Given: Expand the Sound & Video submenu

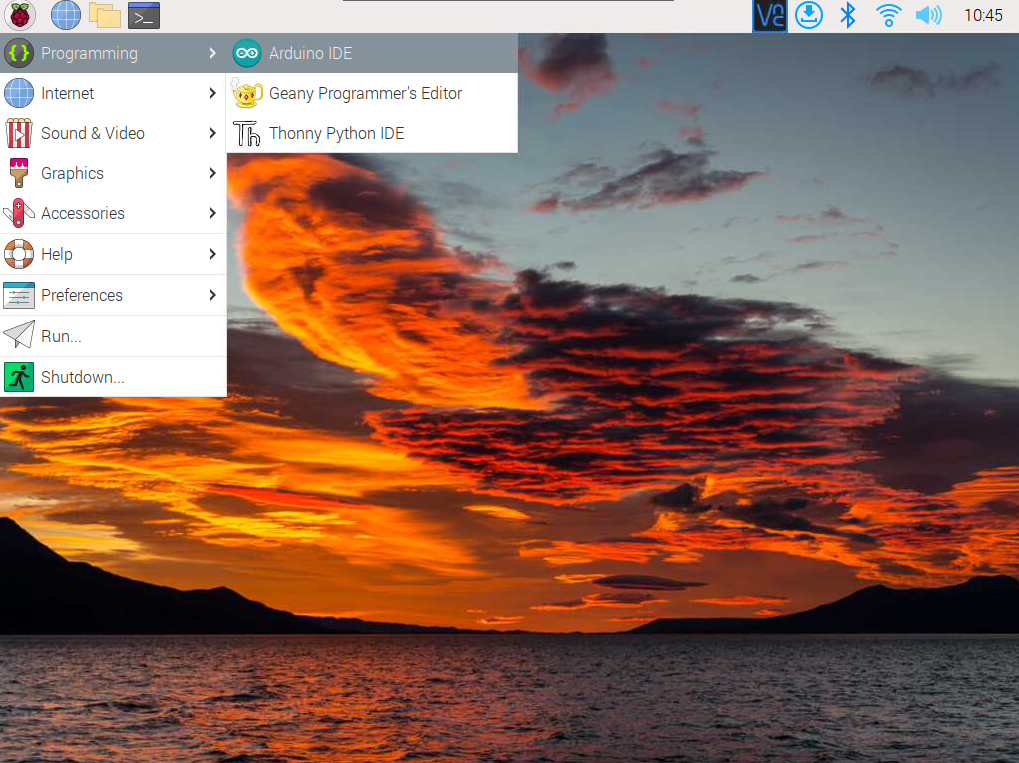Looking at the screenshot, I should pos(93,133).
